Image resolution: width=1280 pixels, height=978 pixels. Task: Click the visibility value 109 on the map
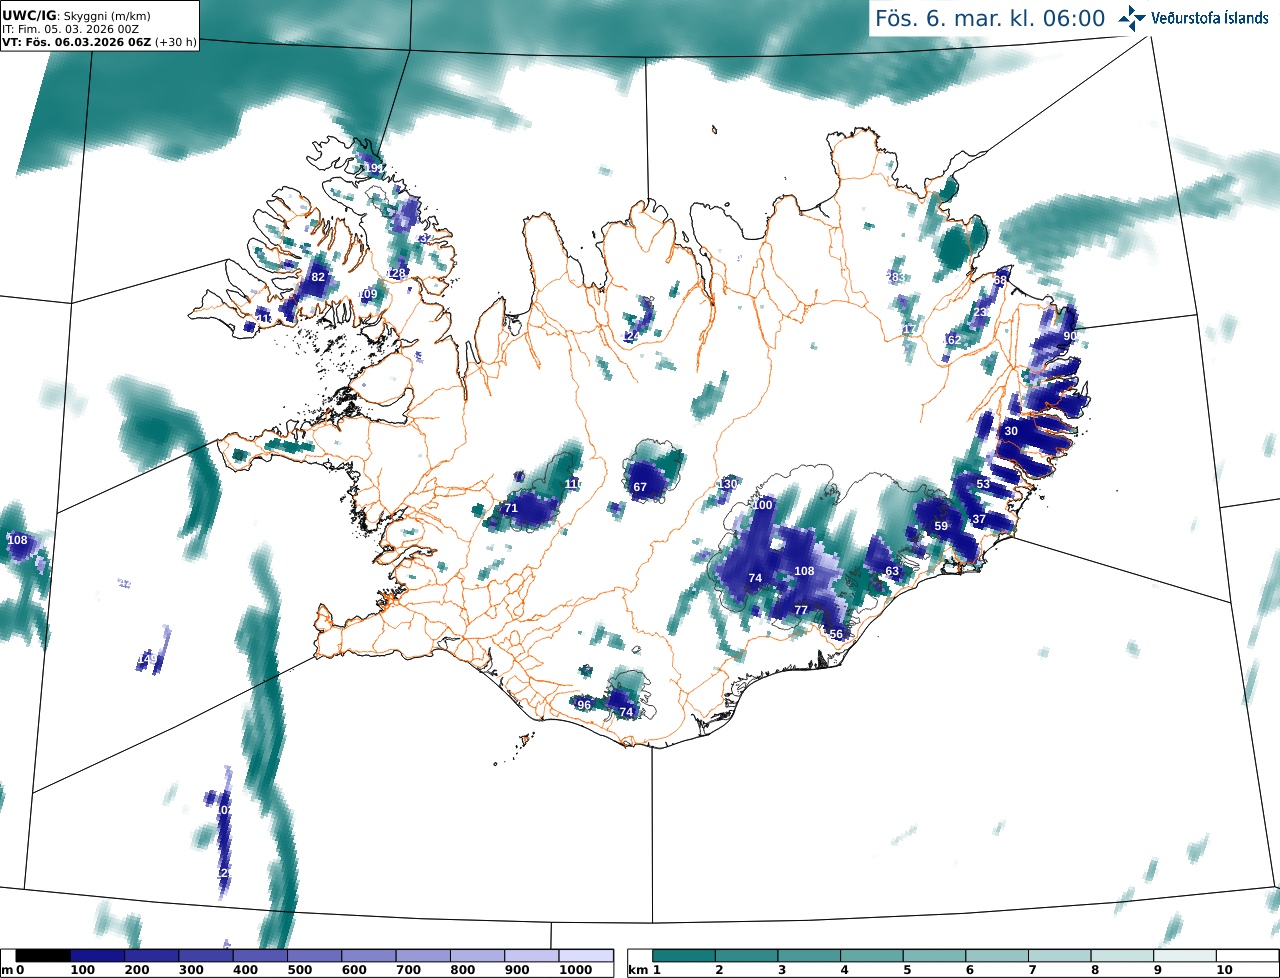pos(368,294)
